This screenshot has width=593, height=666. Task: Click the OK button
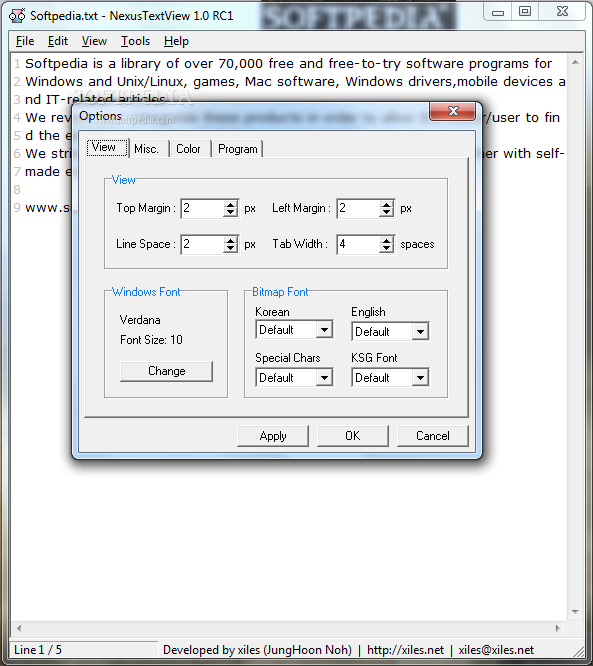coord(353,436)
